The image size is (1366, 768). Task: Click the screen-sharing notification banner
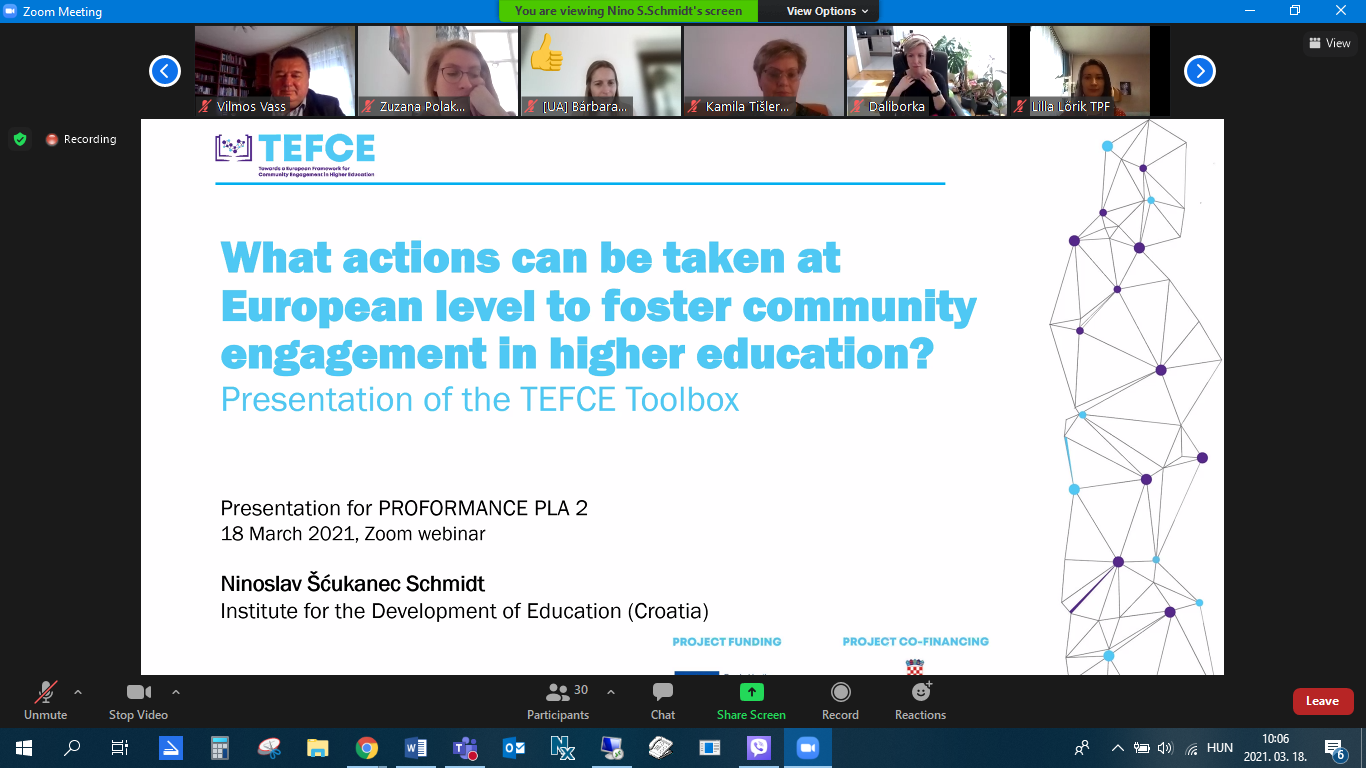(628, 11)
